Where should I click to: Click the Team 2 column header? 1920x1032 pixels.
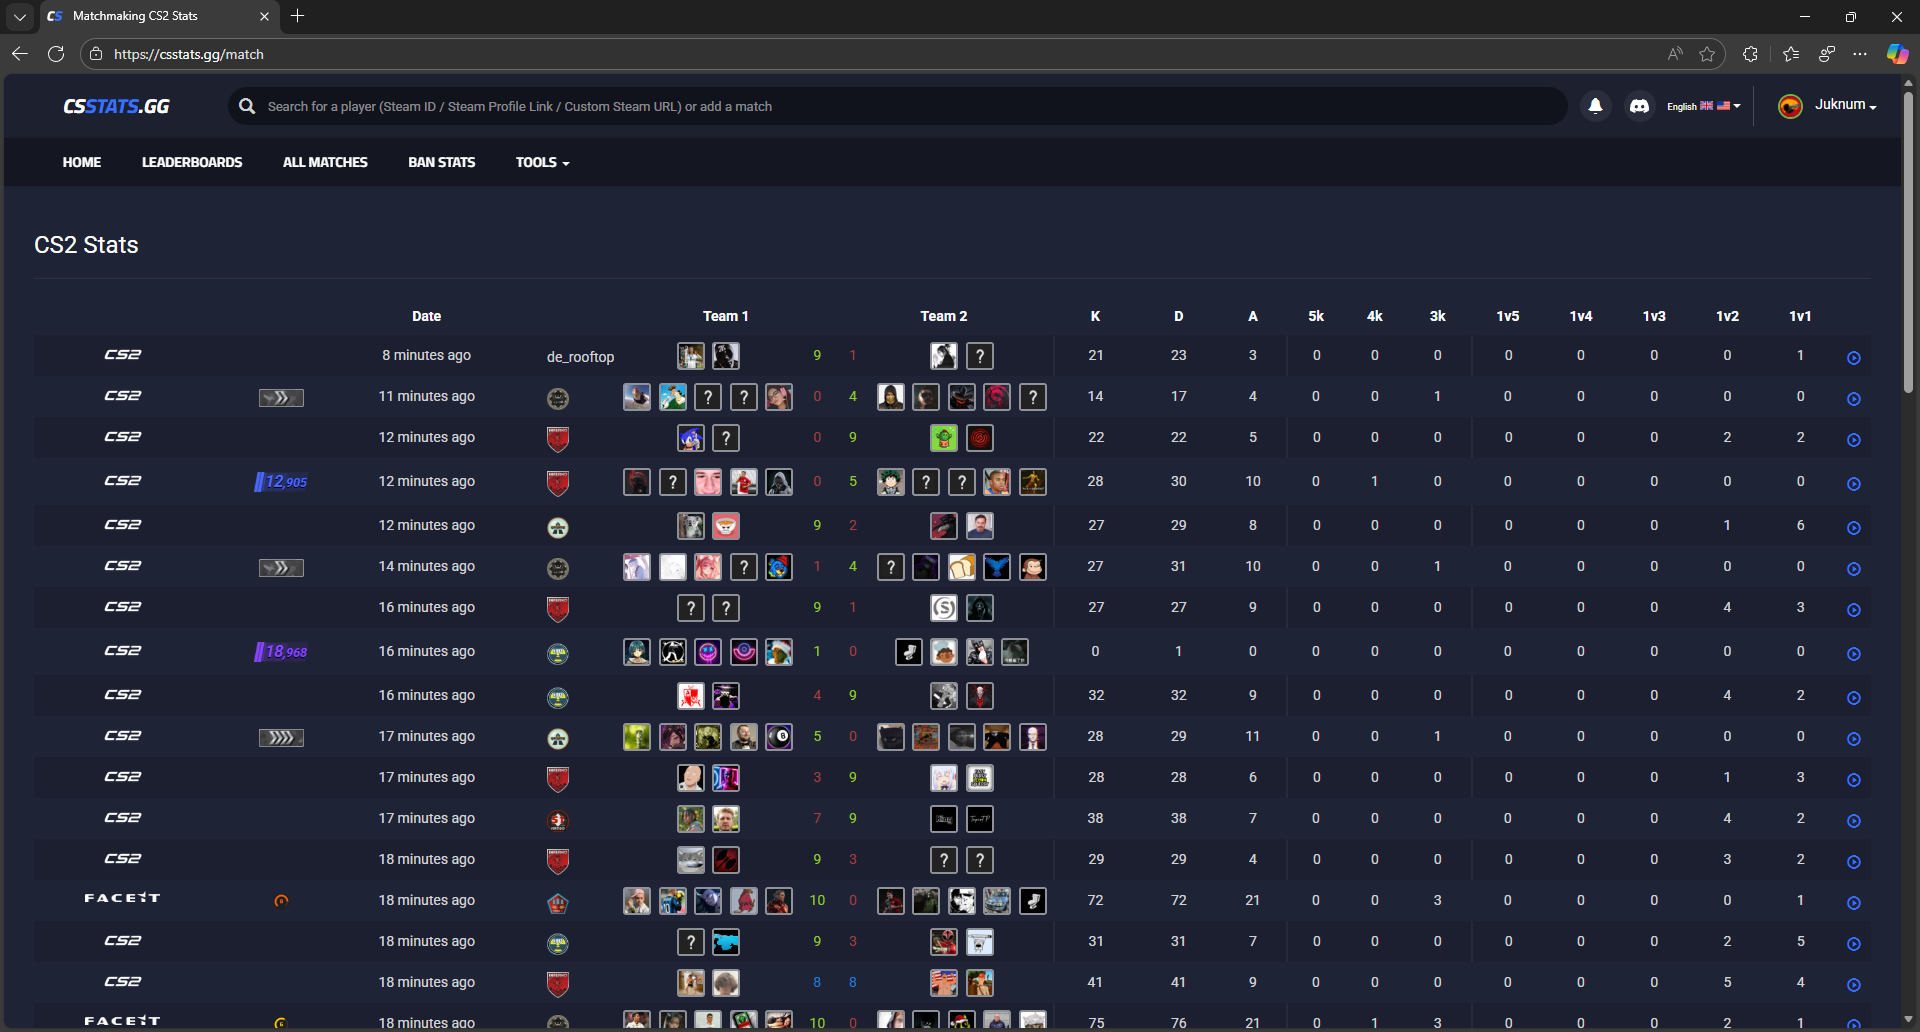click(944, 316)
